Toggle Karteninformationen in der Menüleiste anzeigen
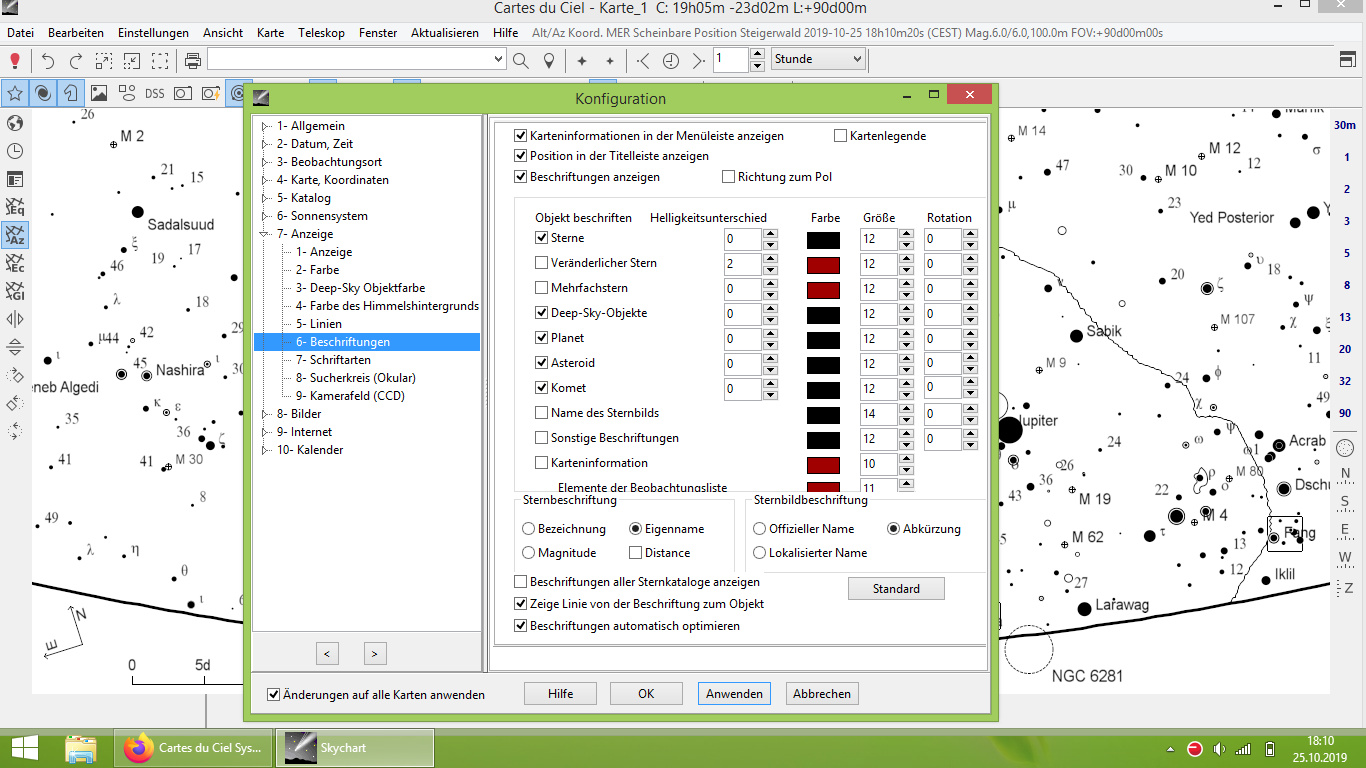This screenshot has height=768, width=1366. tap(520, 135)
